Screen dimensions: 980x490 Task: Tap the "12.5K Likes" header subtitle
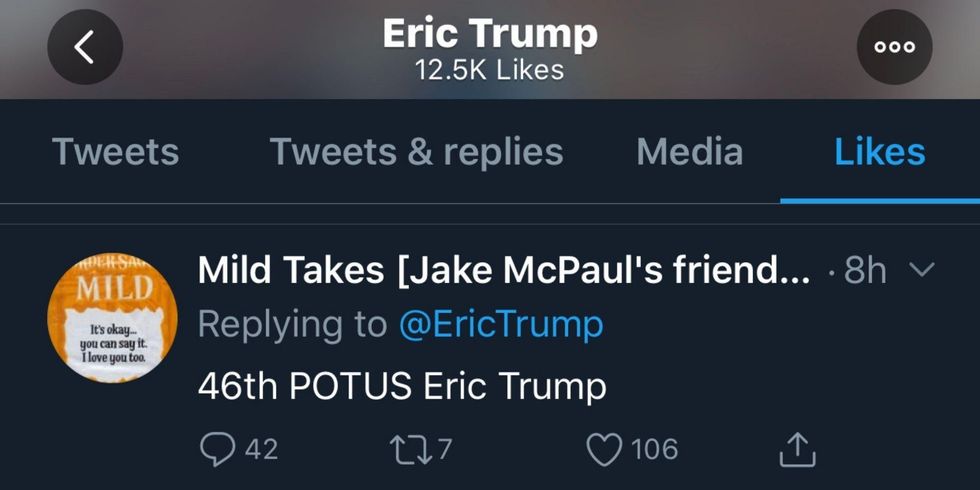(x=489, y=70)
